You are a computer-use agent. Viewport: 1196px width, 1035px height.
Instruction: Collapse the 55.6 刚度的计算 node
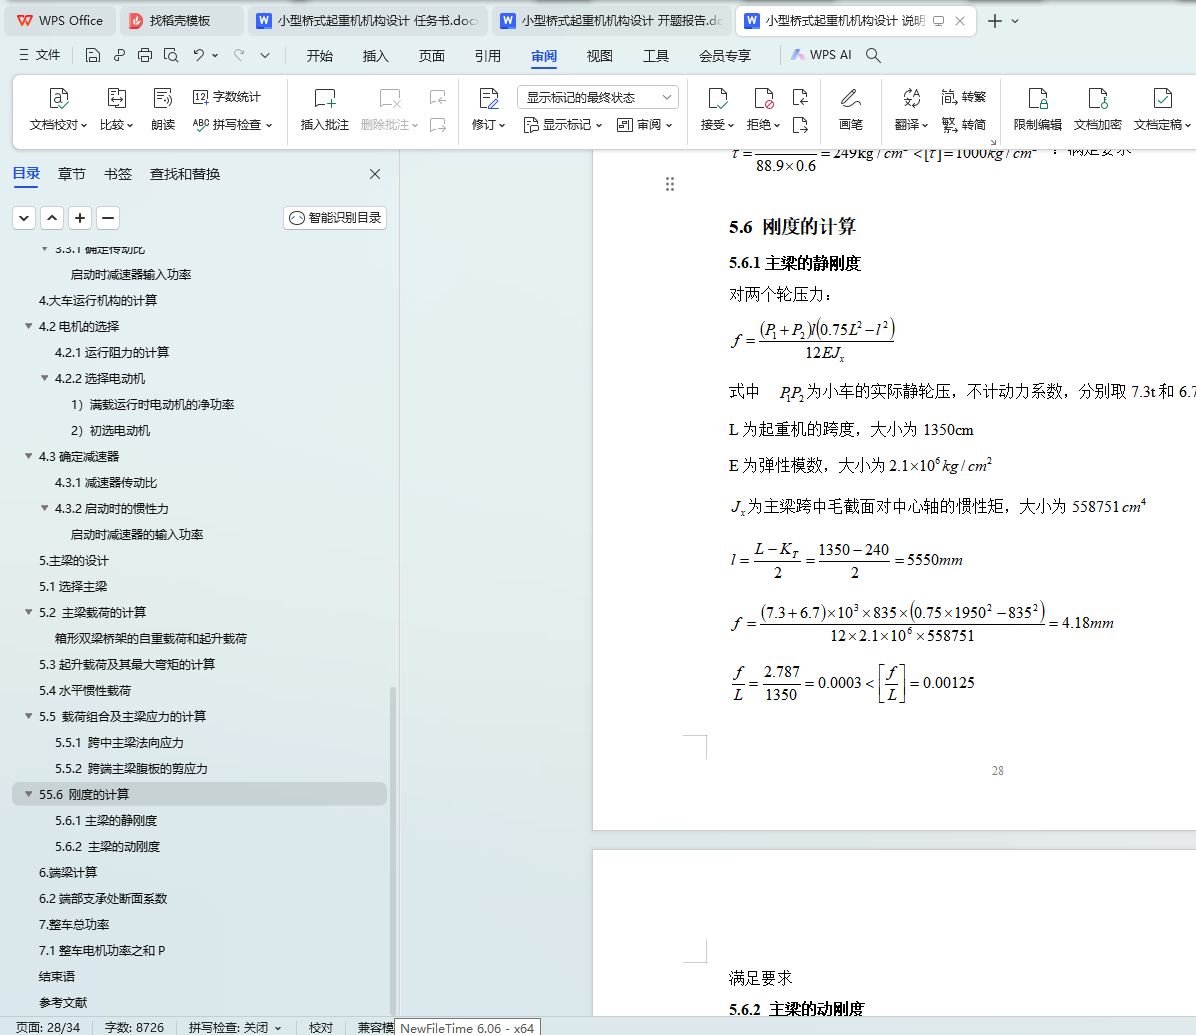pos(28,794)
